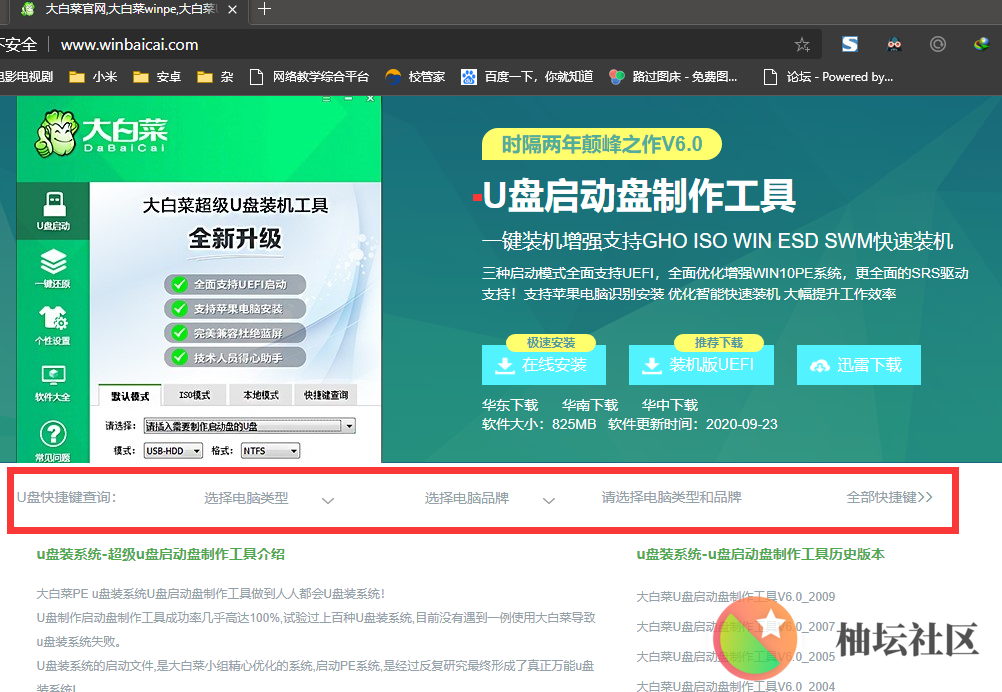Click the 时隔两年颠峰之作V6.0 banner badge

click(x=602, y=144)
